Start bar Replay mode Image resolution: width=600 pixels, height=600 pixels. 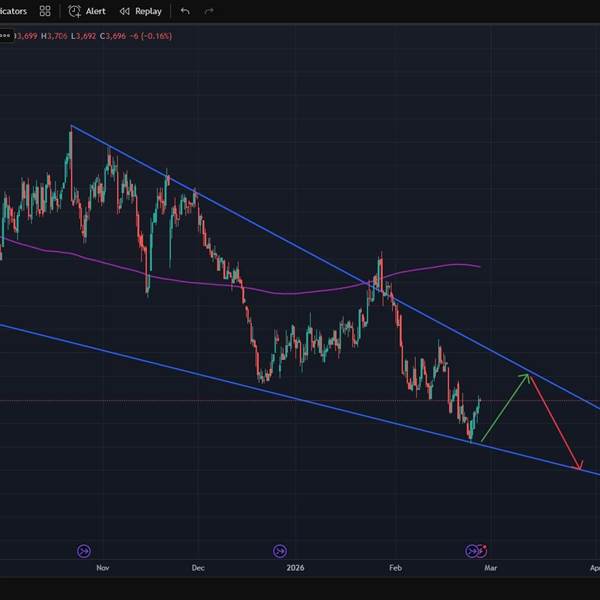pos(148,11)
